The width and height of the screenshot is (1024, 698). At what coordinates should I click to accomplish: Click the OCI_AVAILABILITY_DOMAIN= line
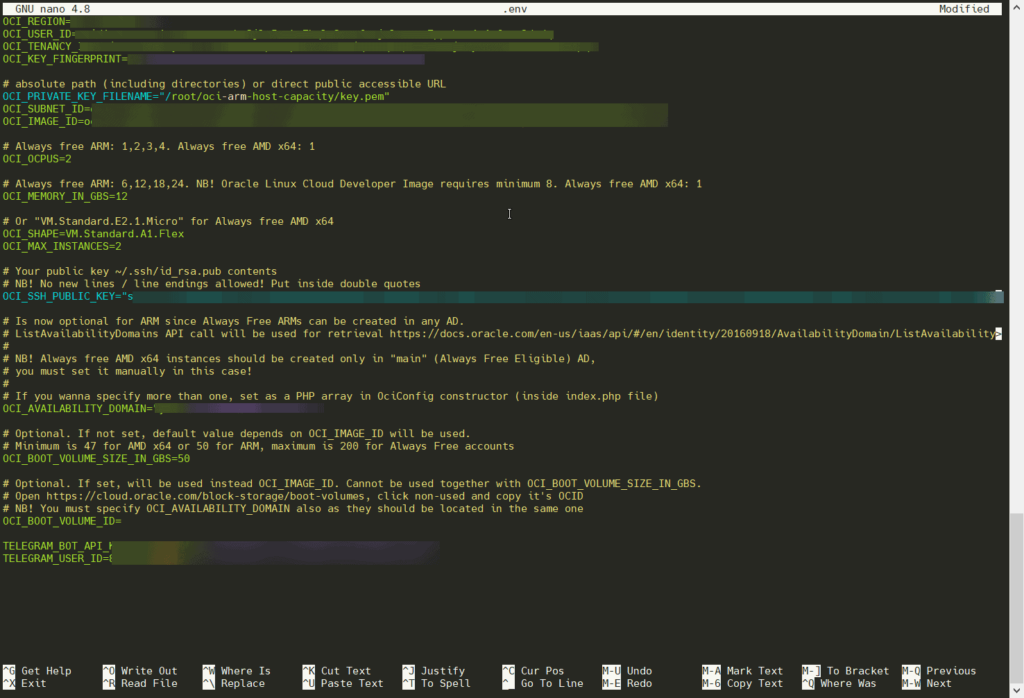163,409
